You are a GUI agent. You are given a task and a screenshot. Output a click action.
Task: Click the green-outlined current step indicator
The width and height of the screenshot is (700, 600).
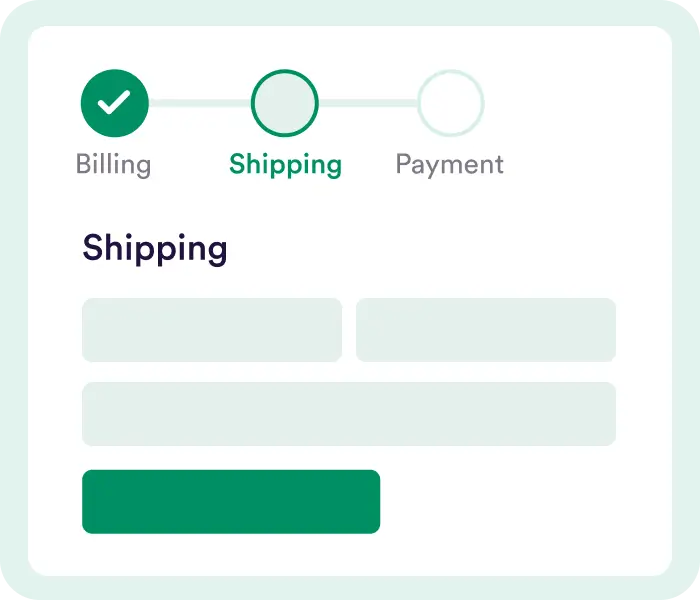coord(285,102)
